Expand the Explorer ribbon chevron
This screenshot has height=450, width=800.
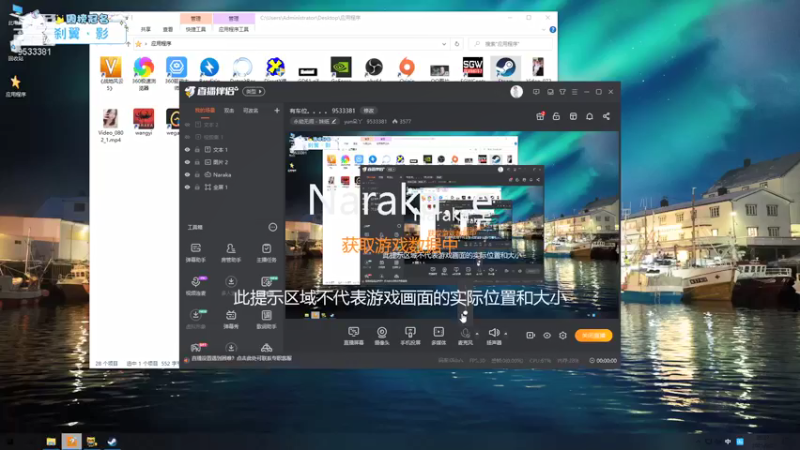pos(543,30)
